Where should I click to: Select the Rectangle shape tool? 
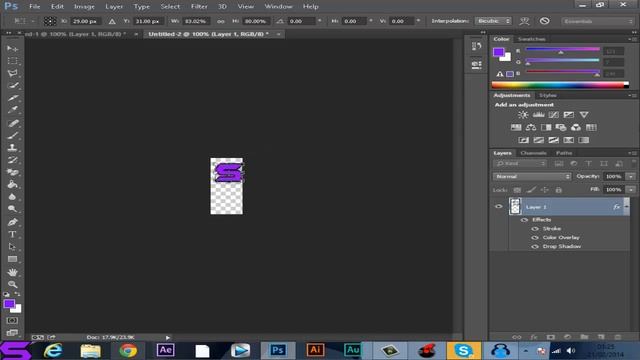point(12,259)
